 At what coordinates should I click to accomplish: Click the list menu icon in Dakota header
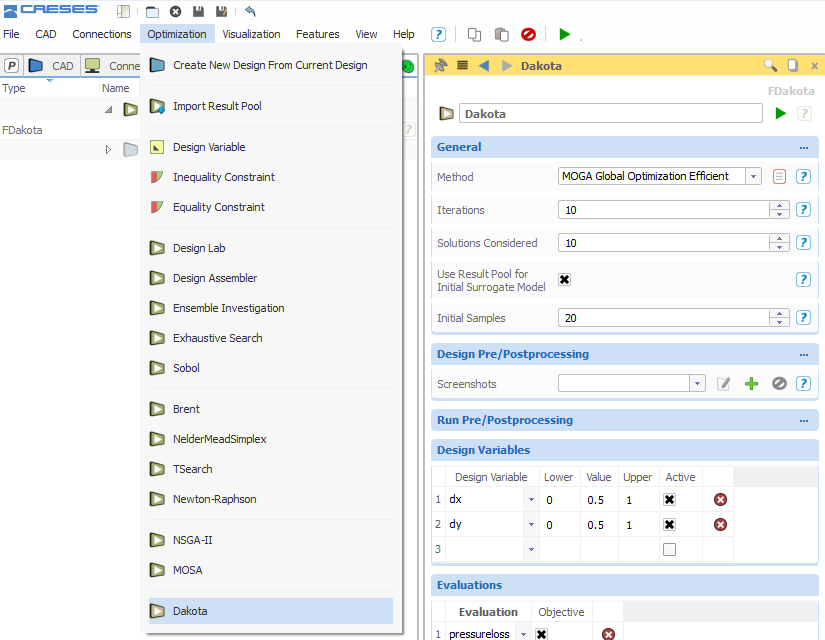pyautogui.click(x=462, y=66)
